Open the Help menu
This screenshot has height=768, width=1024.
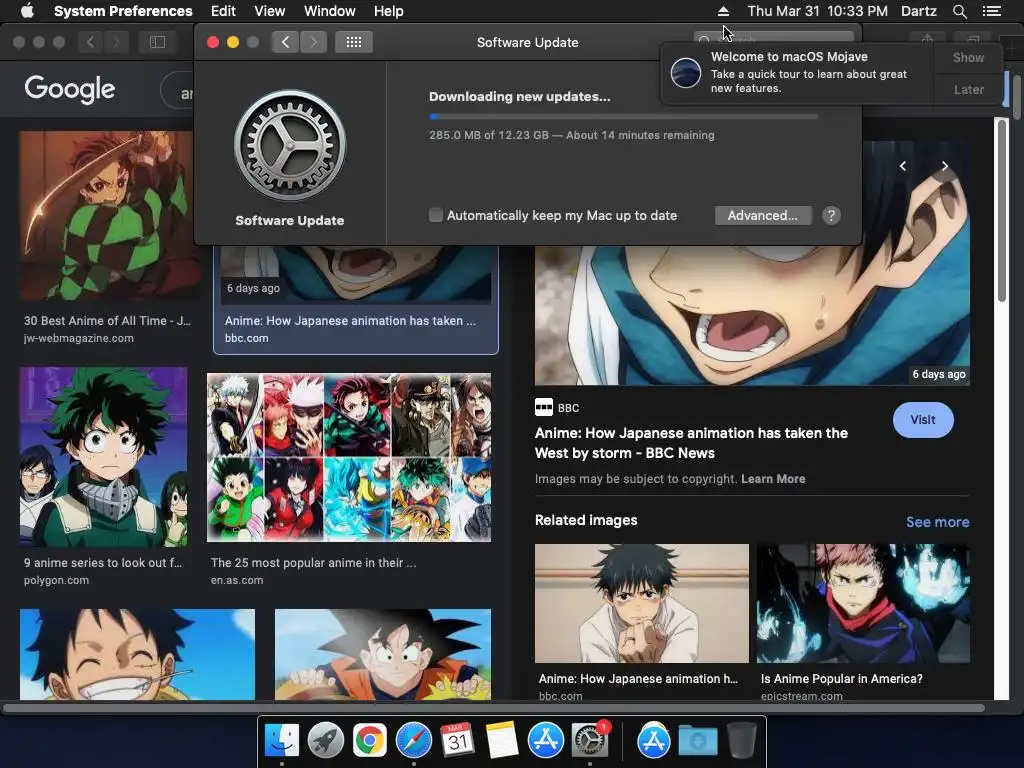(x=388, y=11)
